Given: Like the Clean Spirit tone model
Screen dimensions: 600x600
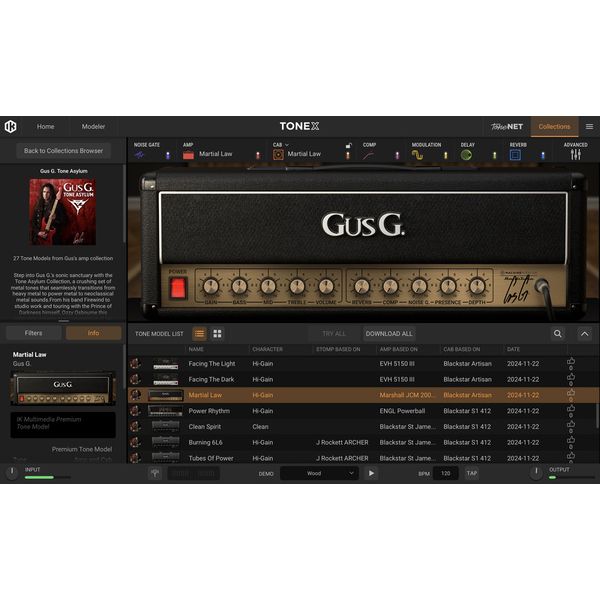Looking at the screenshot, I should 571,426.
